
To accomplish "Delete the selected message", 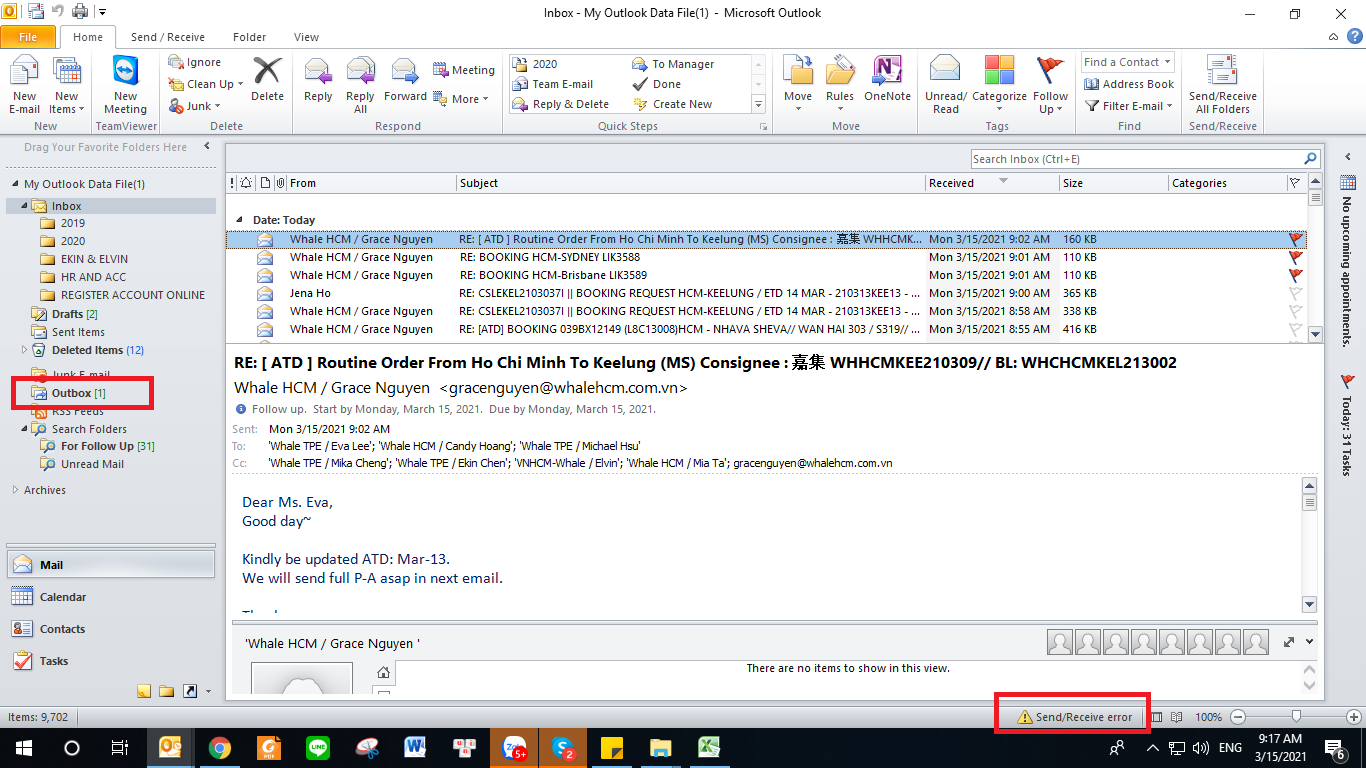I will point(267,79).
